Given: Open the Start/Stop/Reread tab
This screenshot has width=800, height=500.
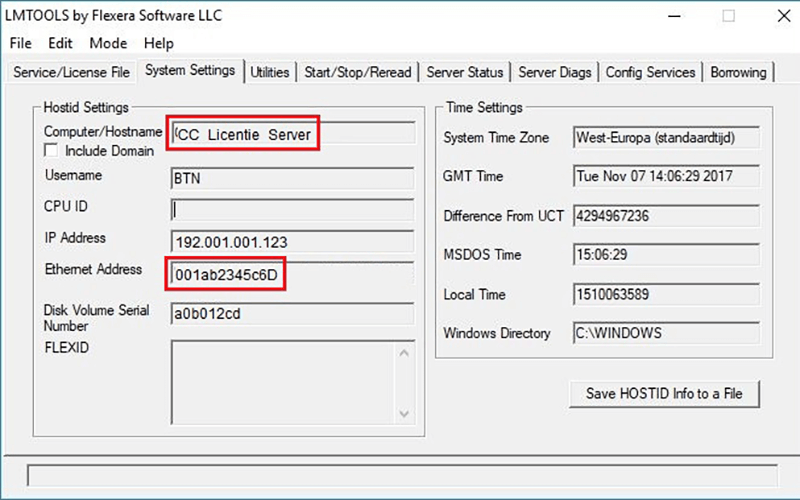Looking at the screenshot, I should 357,72.
